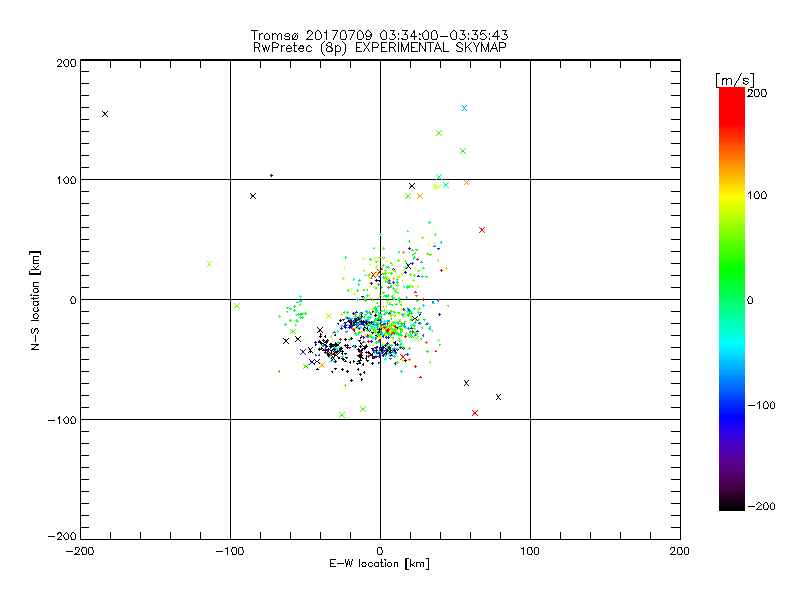Screen dimensions: 800x600
Task: Click the y-axis tick label "200"
Action: [66, 63]
